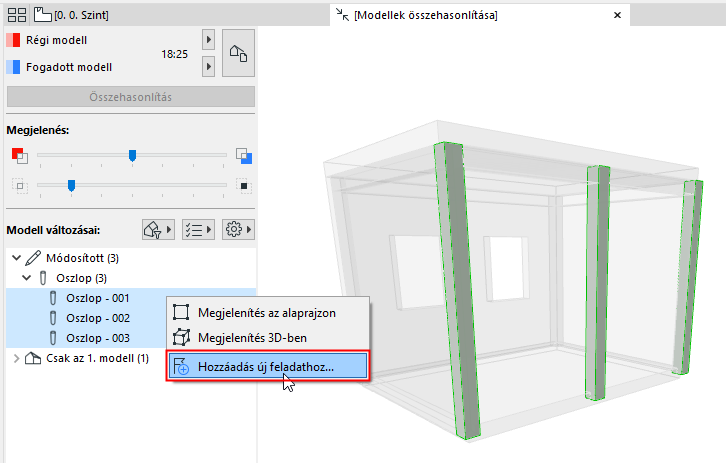Select the Oszlop (3) tree row

(x=131, y=278)
